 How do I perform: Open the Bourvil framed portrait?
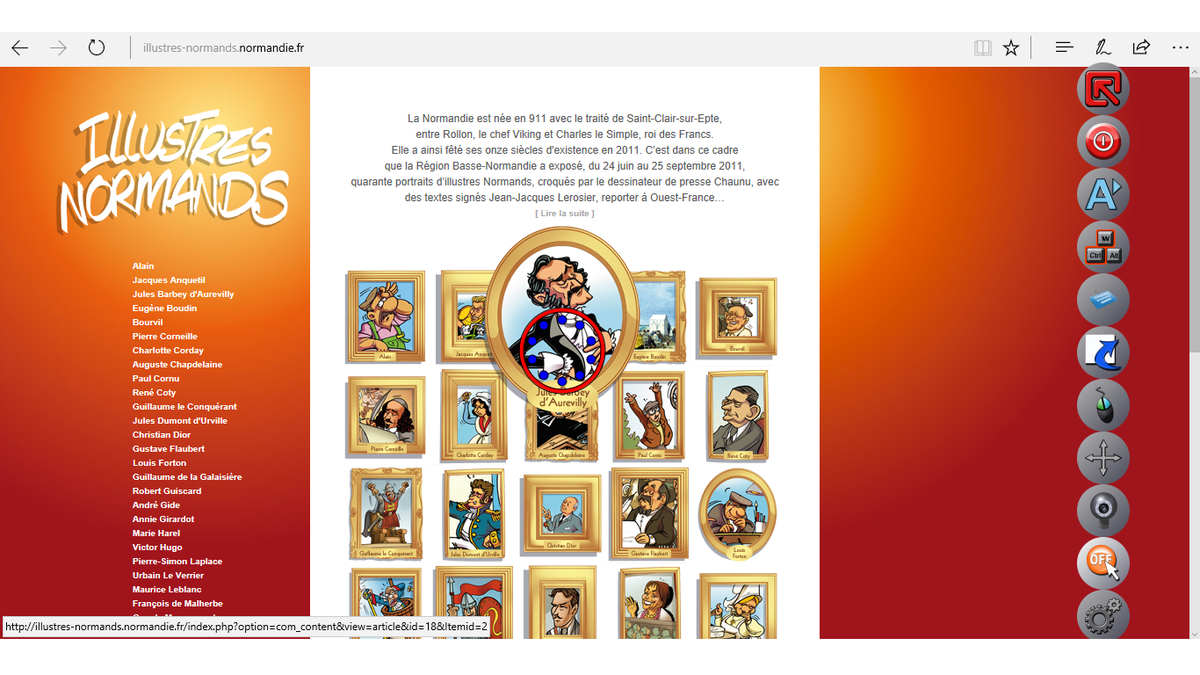pyautogui.click(x=737, y=317)
